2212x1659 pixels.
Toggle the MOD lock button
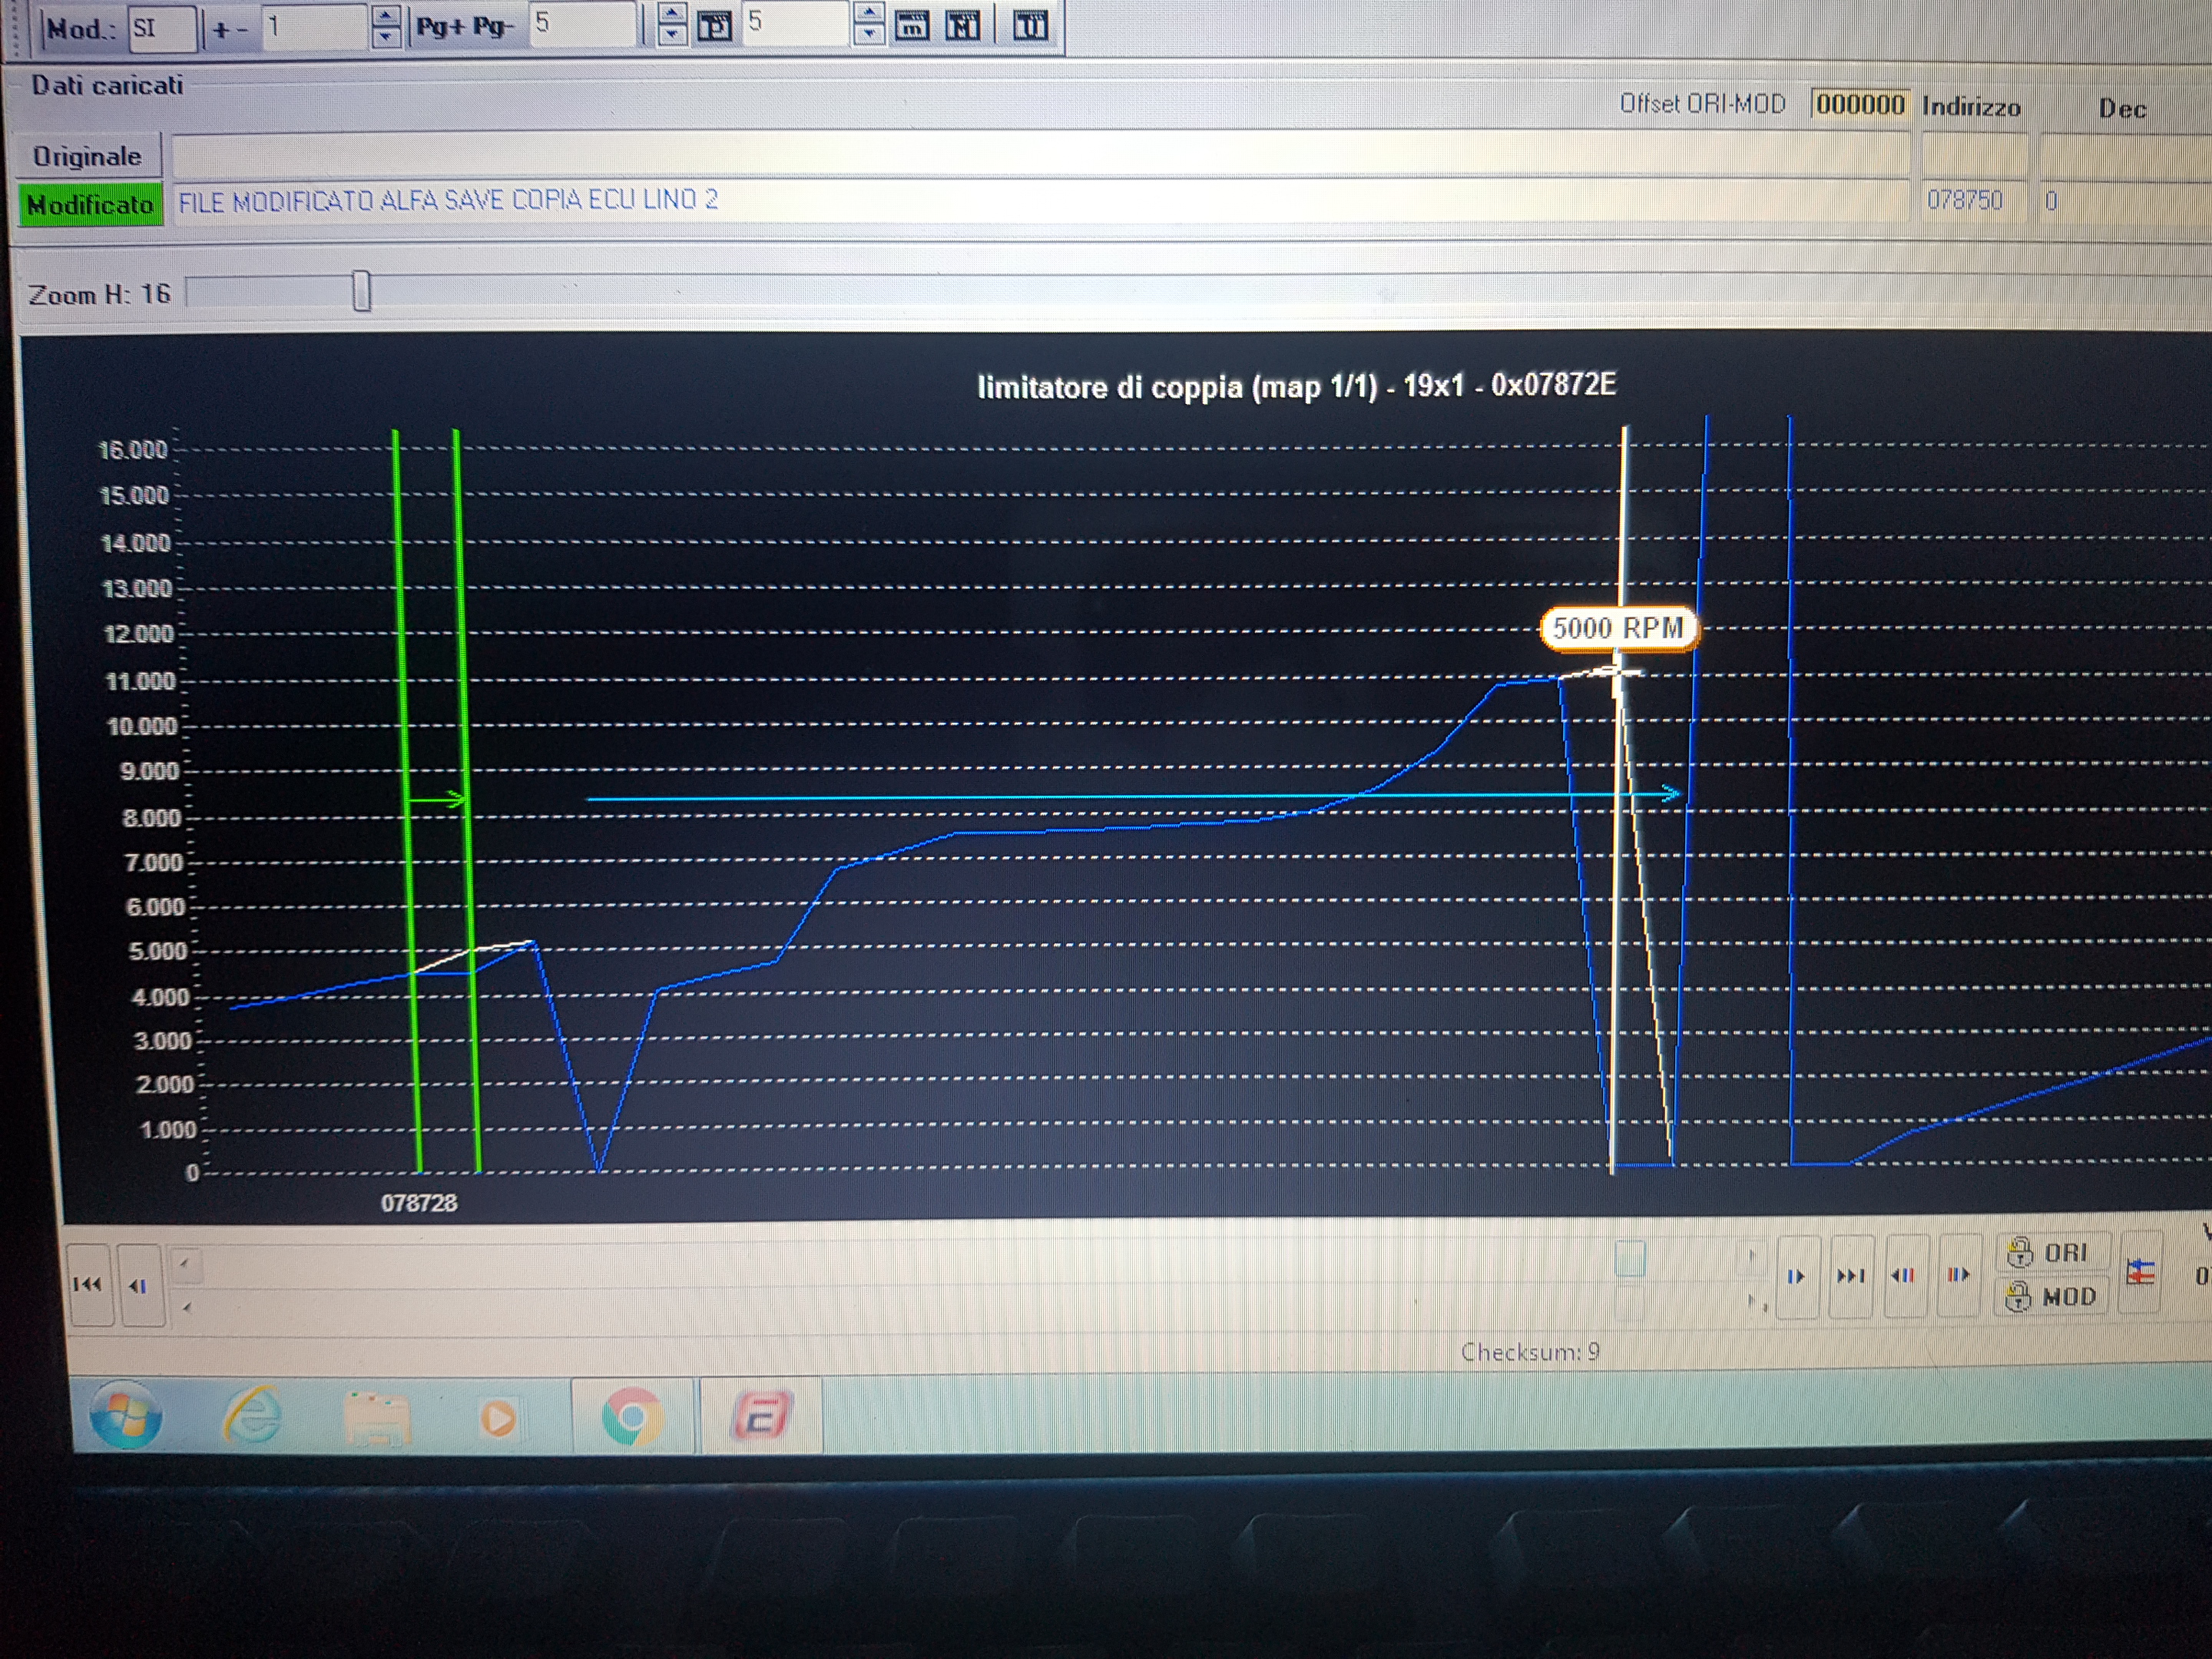2051,1296
